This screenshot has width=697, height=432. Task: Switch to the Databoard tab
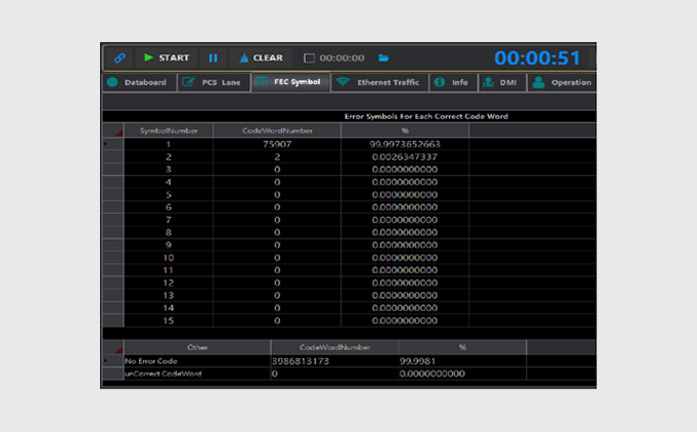pyautogui.click(x=139, y=82)
